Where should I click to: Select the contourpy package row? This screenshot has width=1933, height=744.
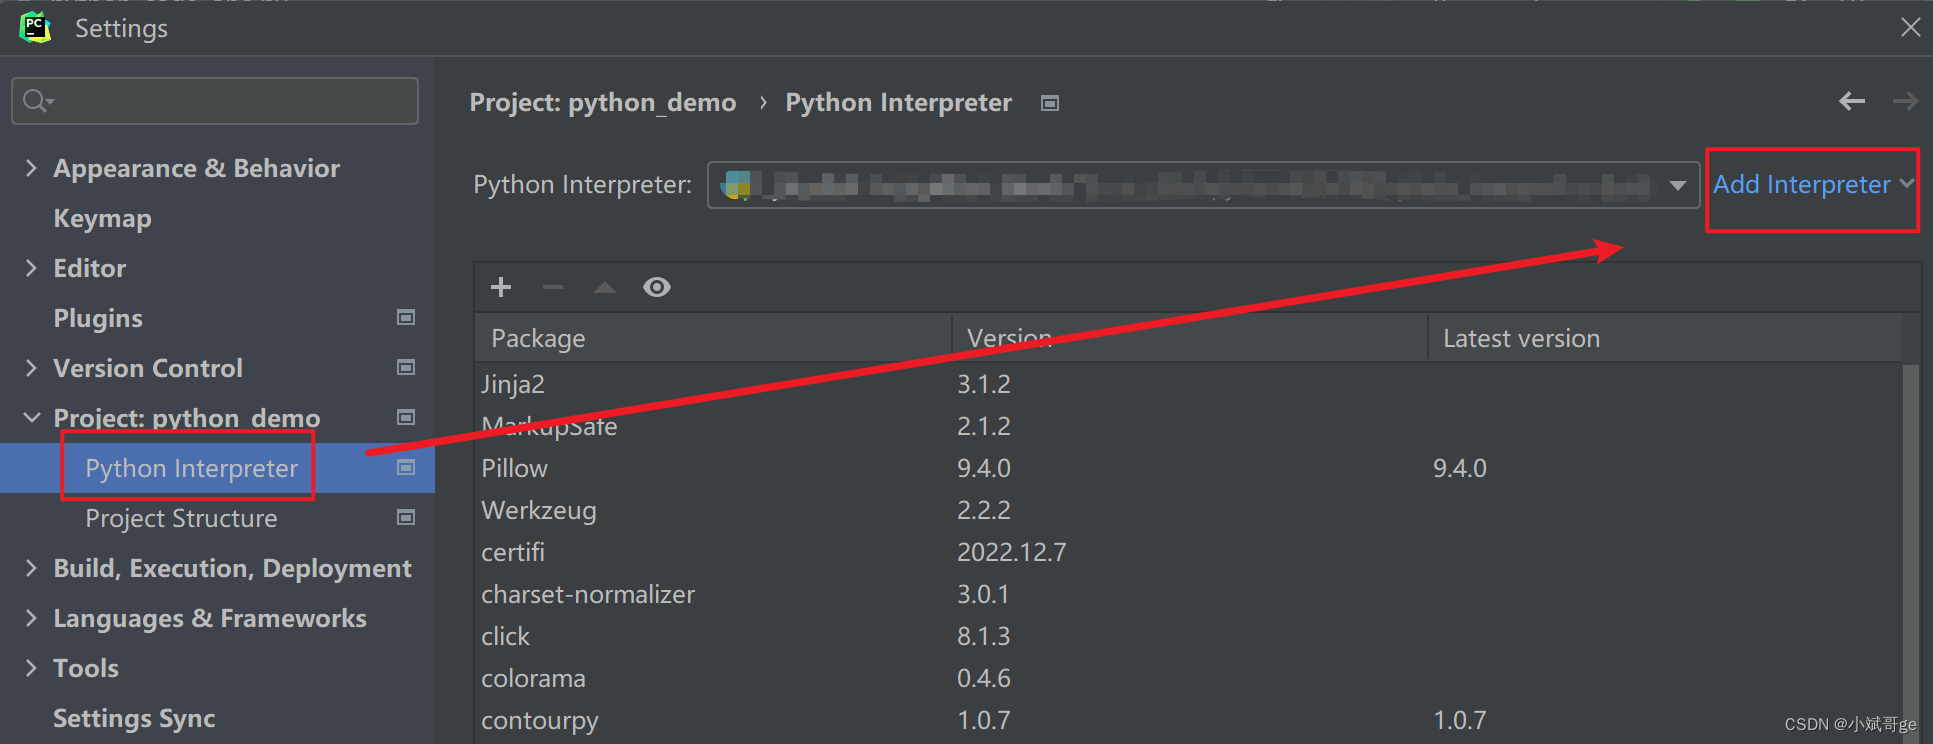[x=1188, y=720]
